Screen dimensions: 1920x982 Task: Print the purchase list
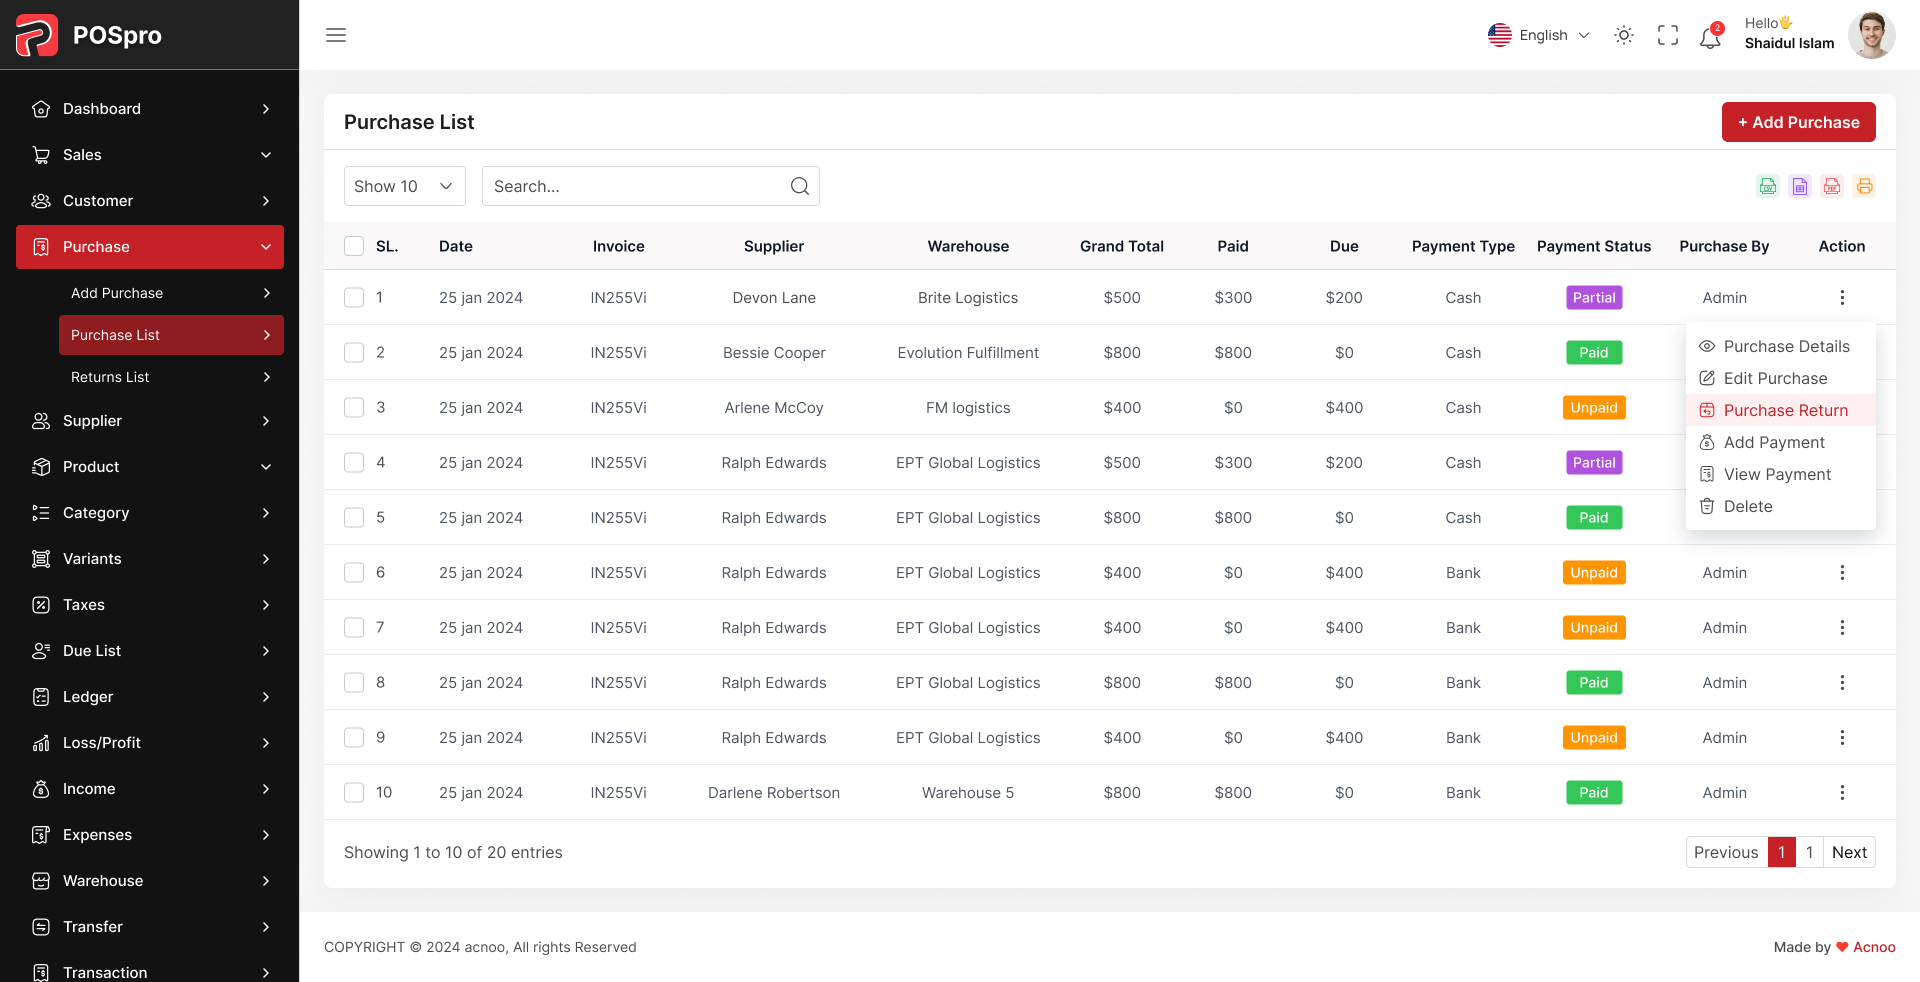(1863, 186)
